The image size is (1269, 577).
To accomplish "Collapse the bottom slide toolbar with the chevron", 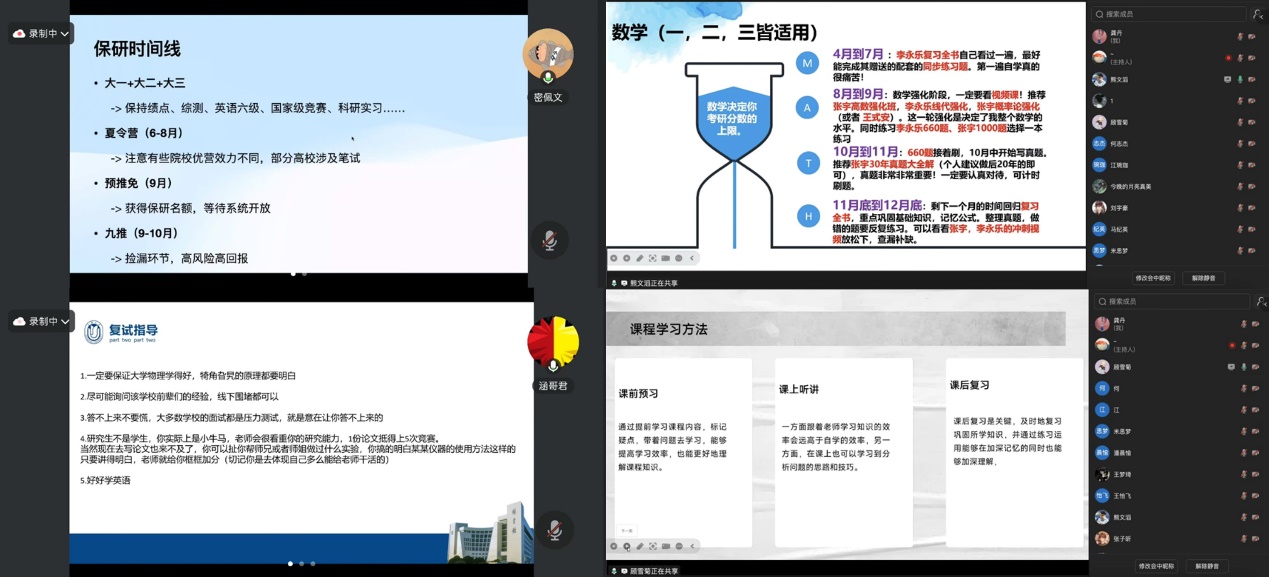I will point(691,546).
